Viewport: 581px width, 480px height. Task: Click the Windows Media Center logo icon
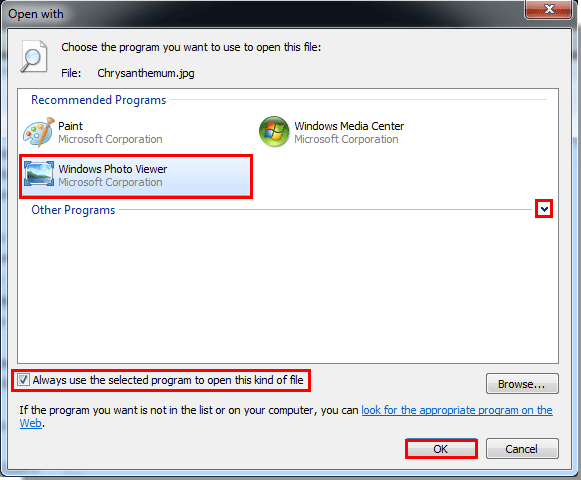pos(274,131)
